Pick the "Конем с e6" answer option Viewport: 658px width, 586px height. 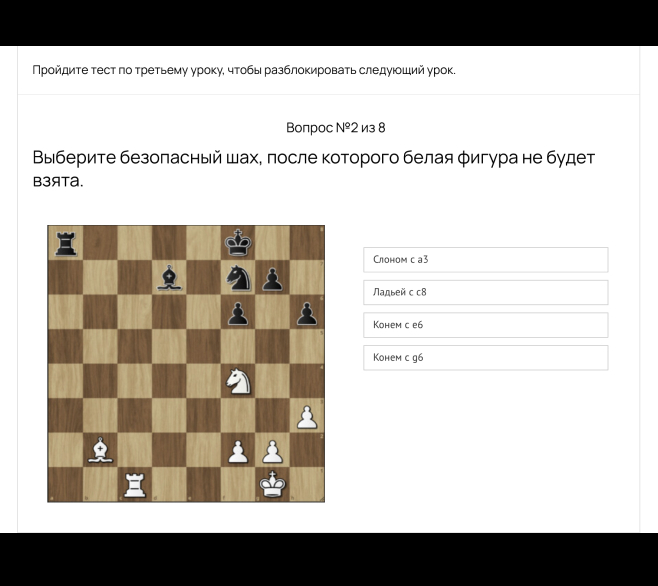(x=485, y=325)
